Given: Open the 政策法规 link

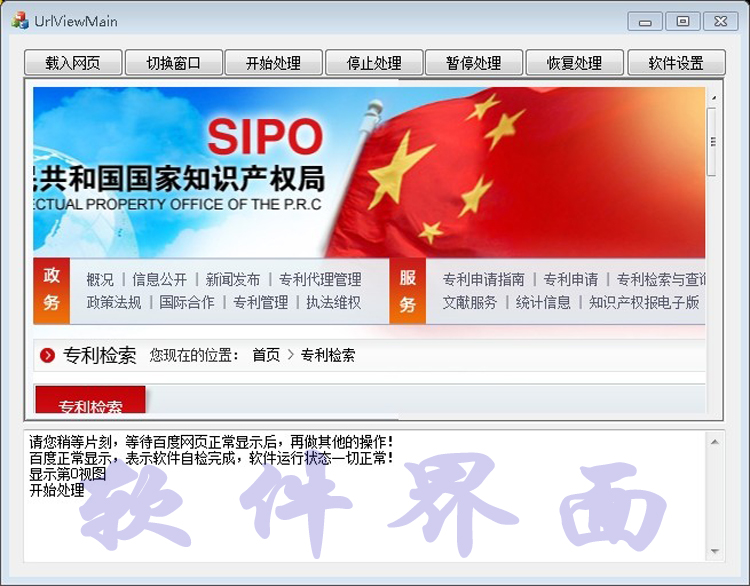Looking at the screenshot, I should pyautogui.click(x=114, y=302).
